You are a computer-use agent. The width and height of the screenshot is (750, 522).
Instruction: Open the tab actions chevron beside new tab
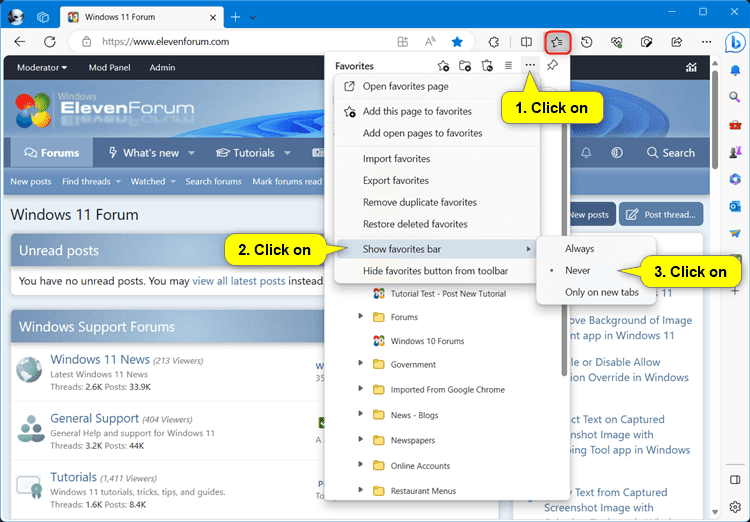tap(253, 18)
